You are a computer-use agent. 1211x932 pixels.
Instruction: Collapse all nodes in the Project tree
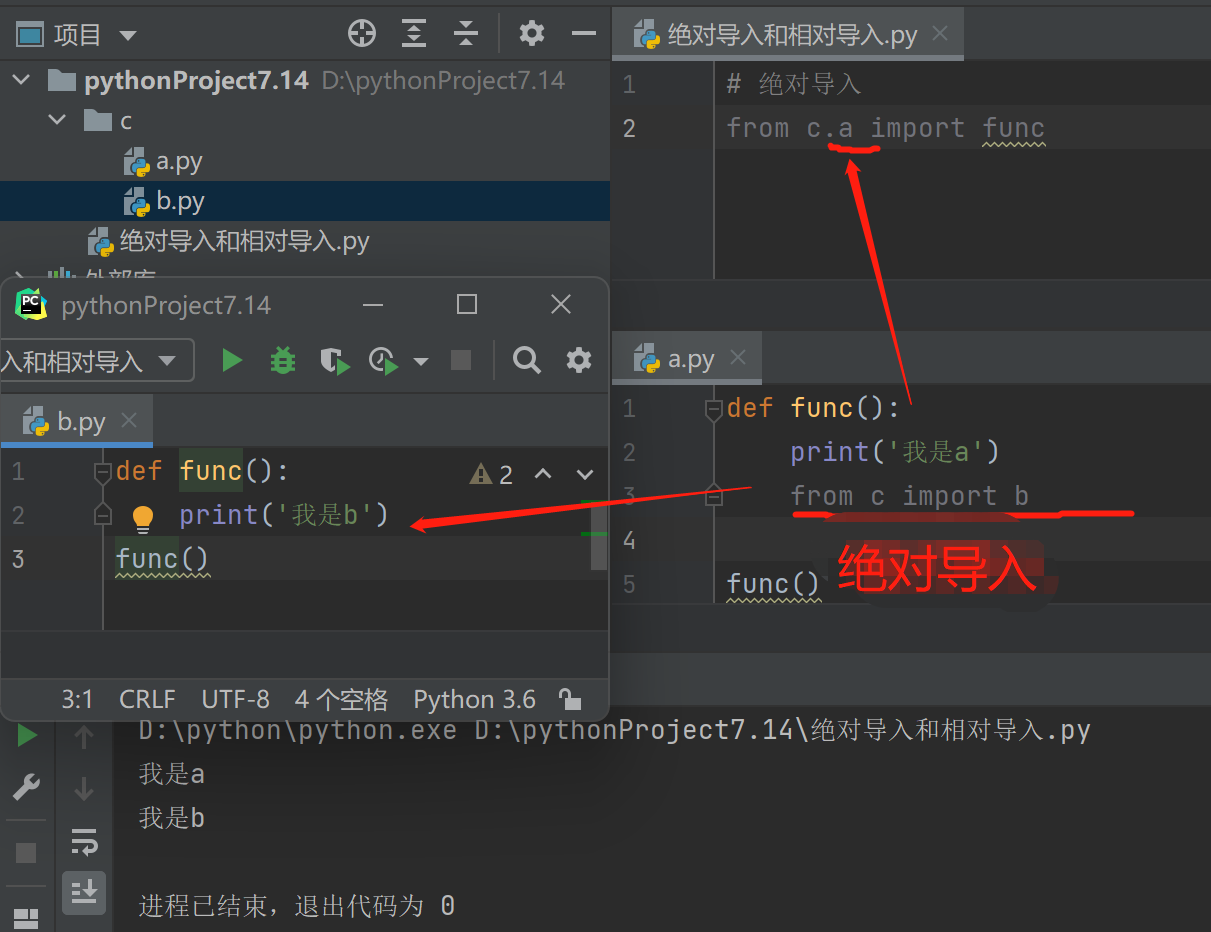click(x=465, y=34)
